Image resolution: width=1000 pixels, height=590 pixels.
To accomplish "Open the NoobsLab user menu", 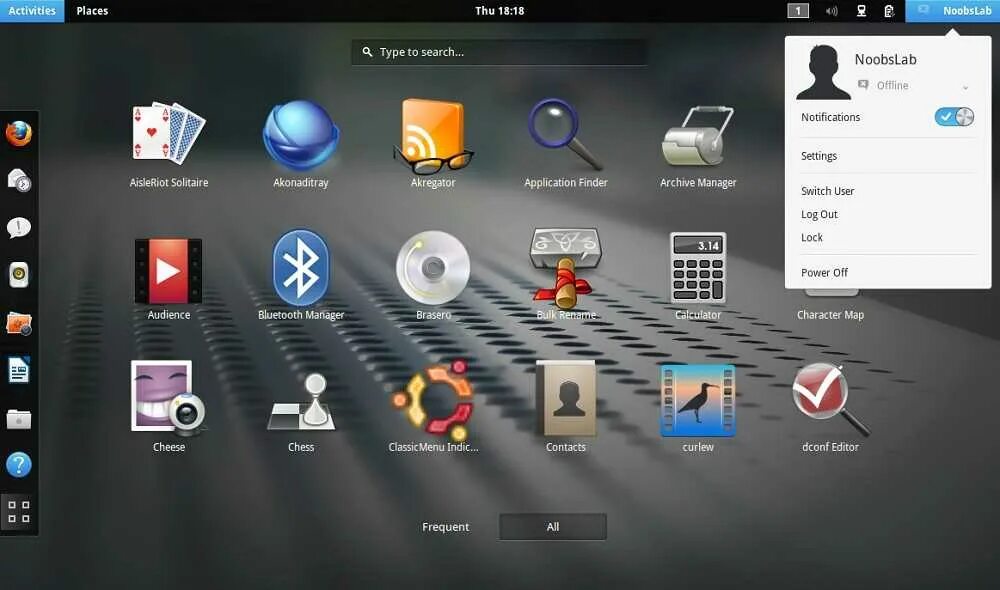I will coord(953,11).
